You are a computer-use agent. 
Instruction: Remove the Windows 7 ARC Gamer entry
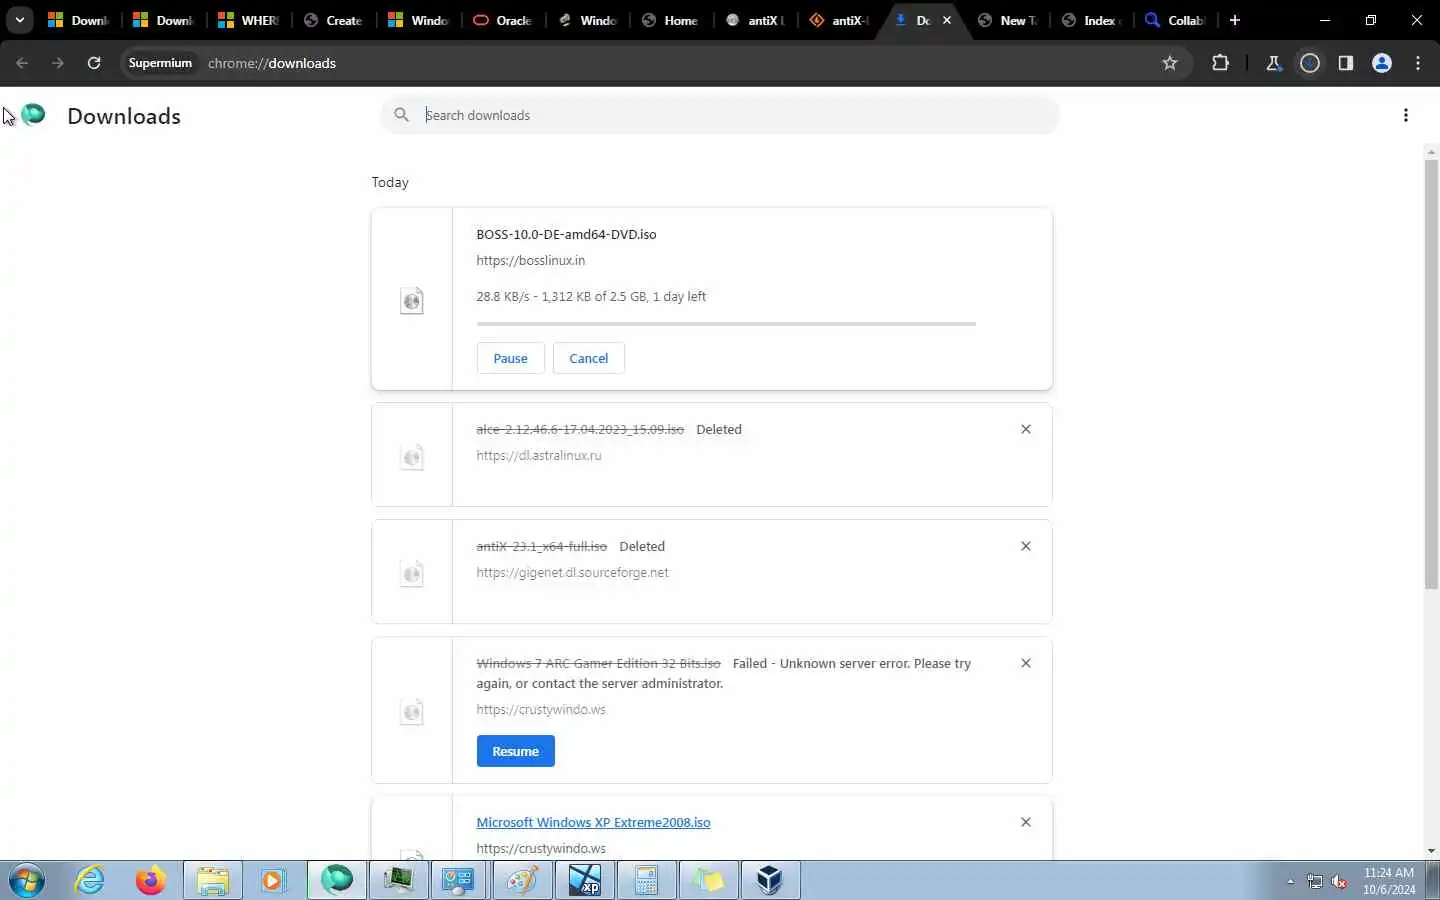pyautogui.click(x=1025, y=663)
